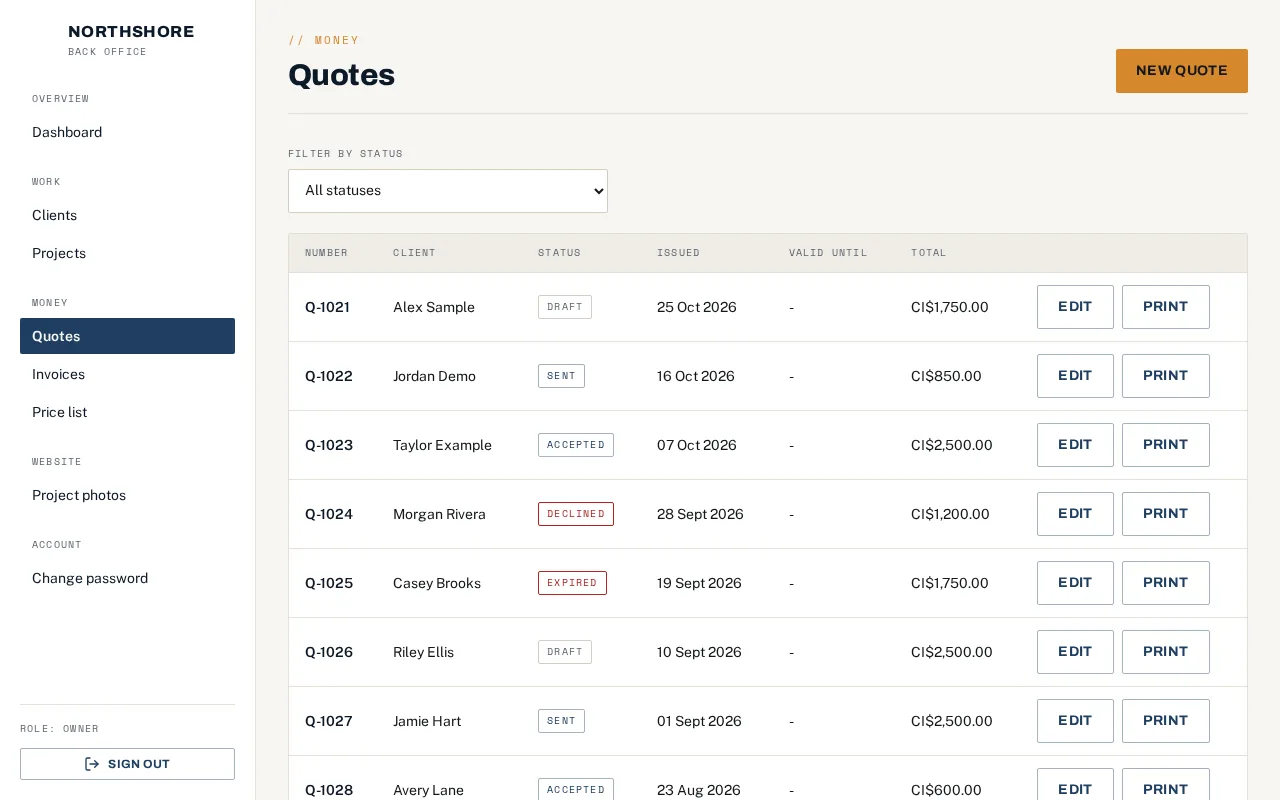Click the total CI$600.00
Viewport: 1280px width, 800px height.
(946, 790)
